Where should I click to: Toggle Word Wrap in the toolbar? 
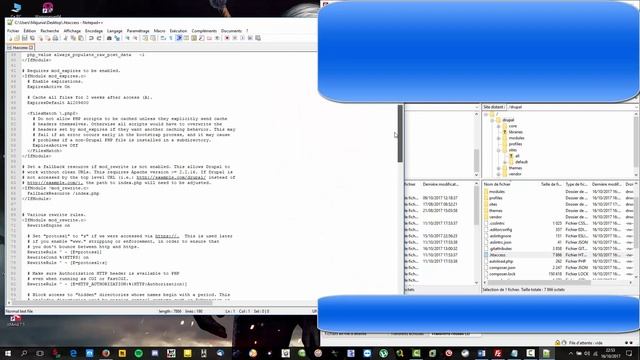[x=163, y=38]
